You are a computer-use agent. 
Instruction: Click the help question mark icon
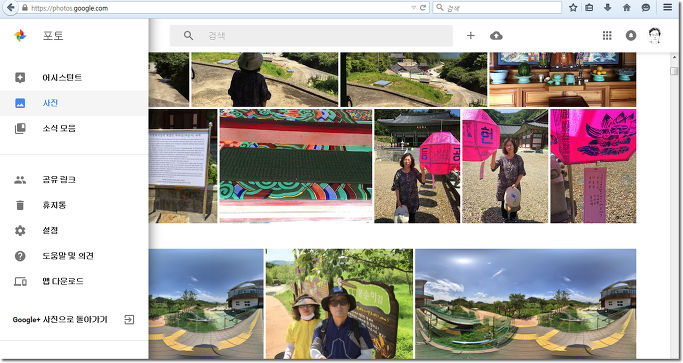click(x=20, y=256)
